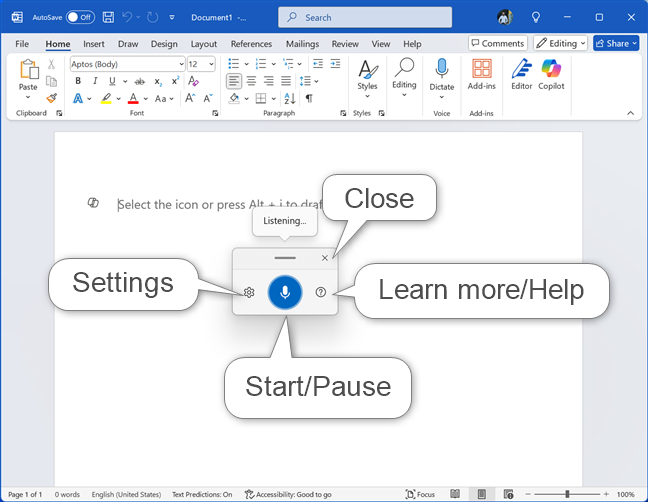Shrink the font size
Image resolution: width=648 pixels, height=502 pixels.
point(207,98)
